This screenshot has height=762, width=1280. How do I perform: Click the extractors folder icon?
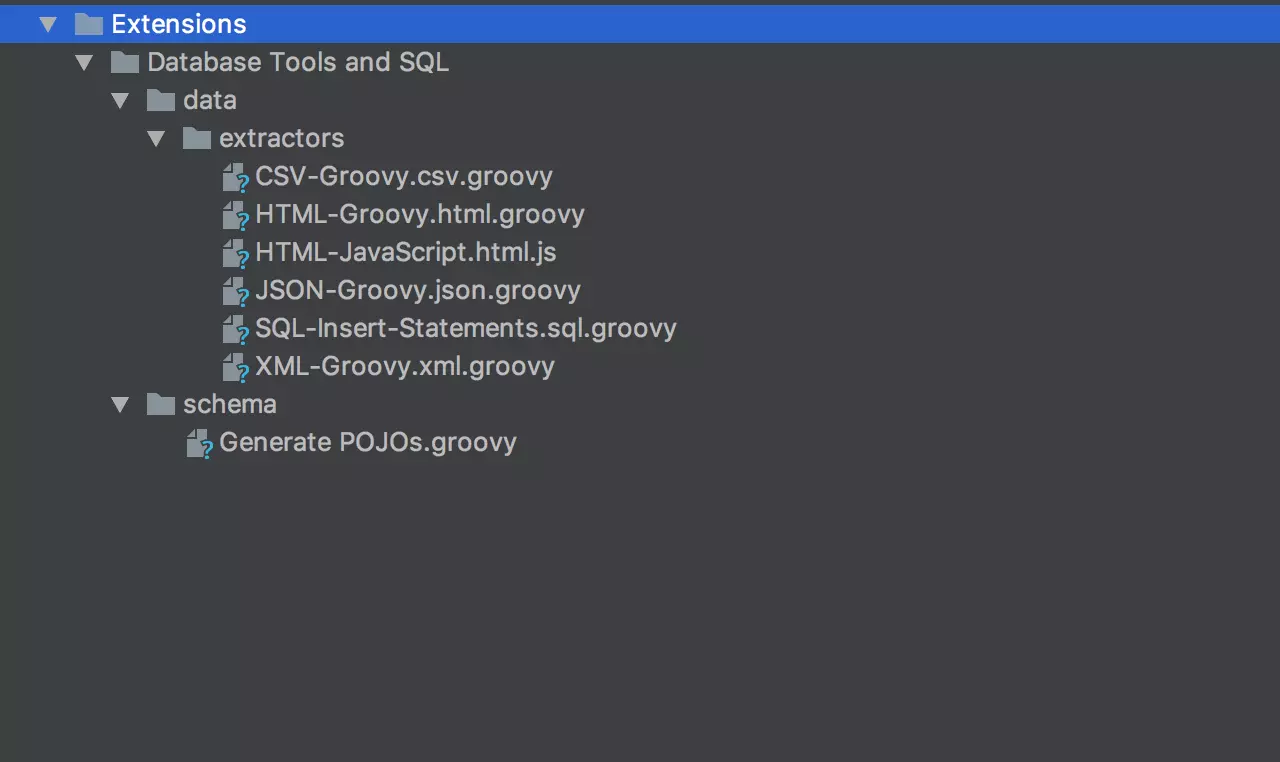pos(197,139)
